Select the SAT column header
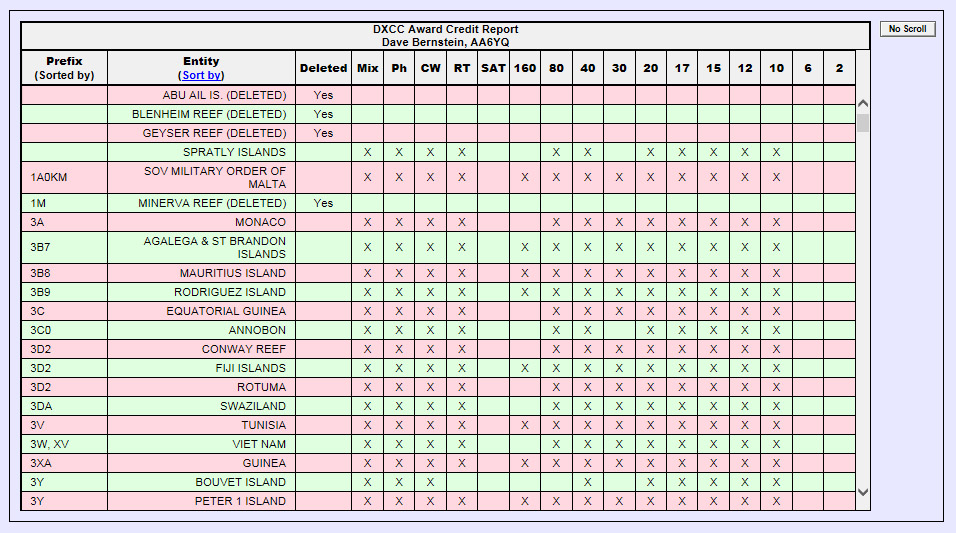956x533 pixels. [493, 68]
